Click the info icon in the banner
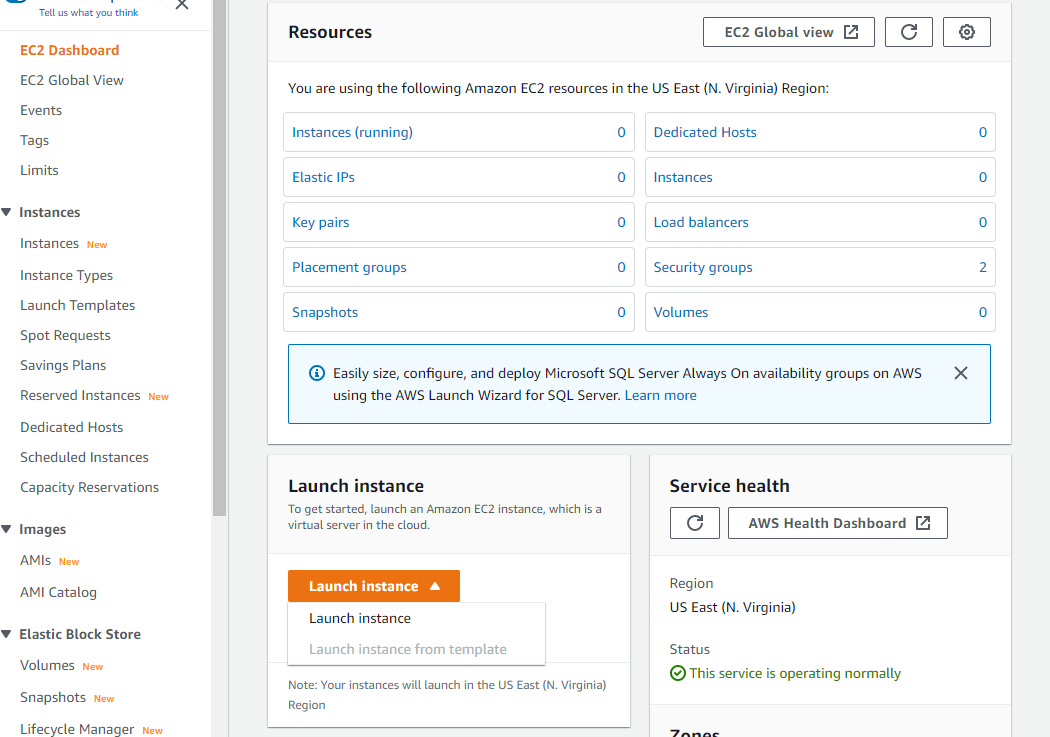The image size is (1050, 737). click(317, 373)
